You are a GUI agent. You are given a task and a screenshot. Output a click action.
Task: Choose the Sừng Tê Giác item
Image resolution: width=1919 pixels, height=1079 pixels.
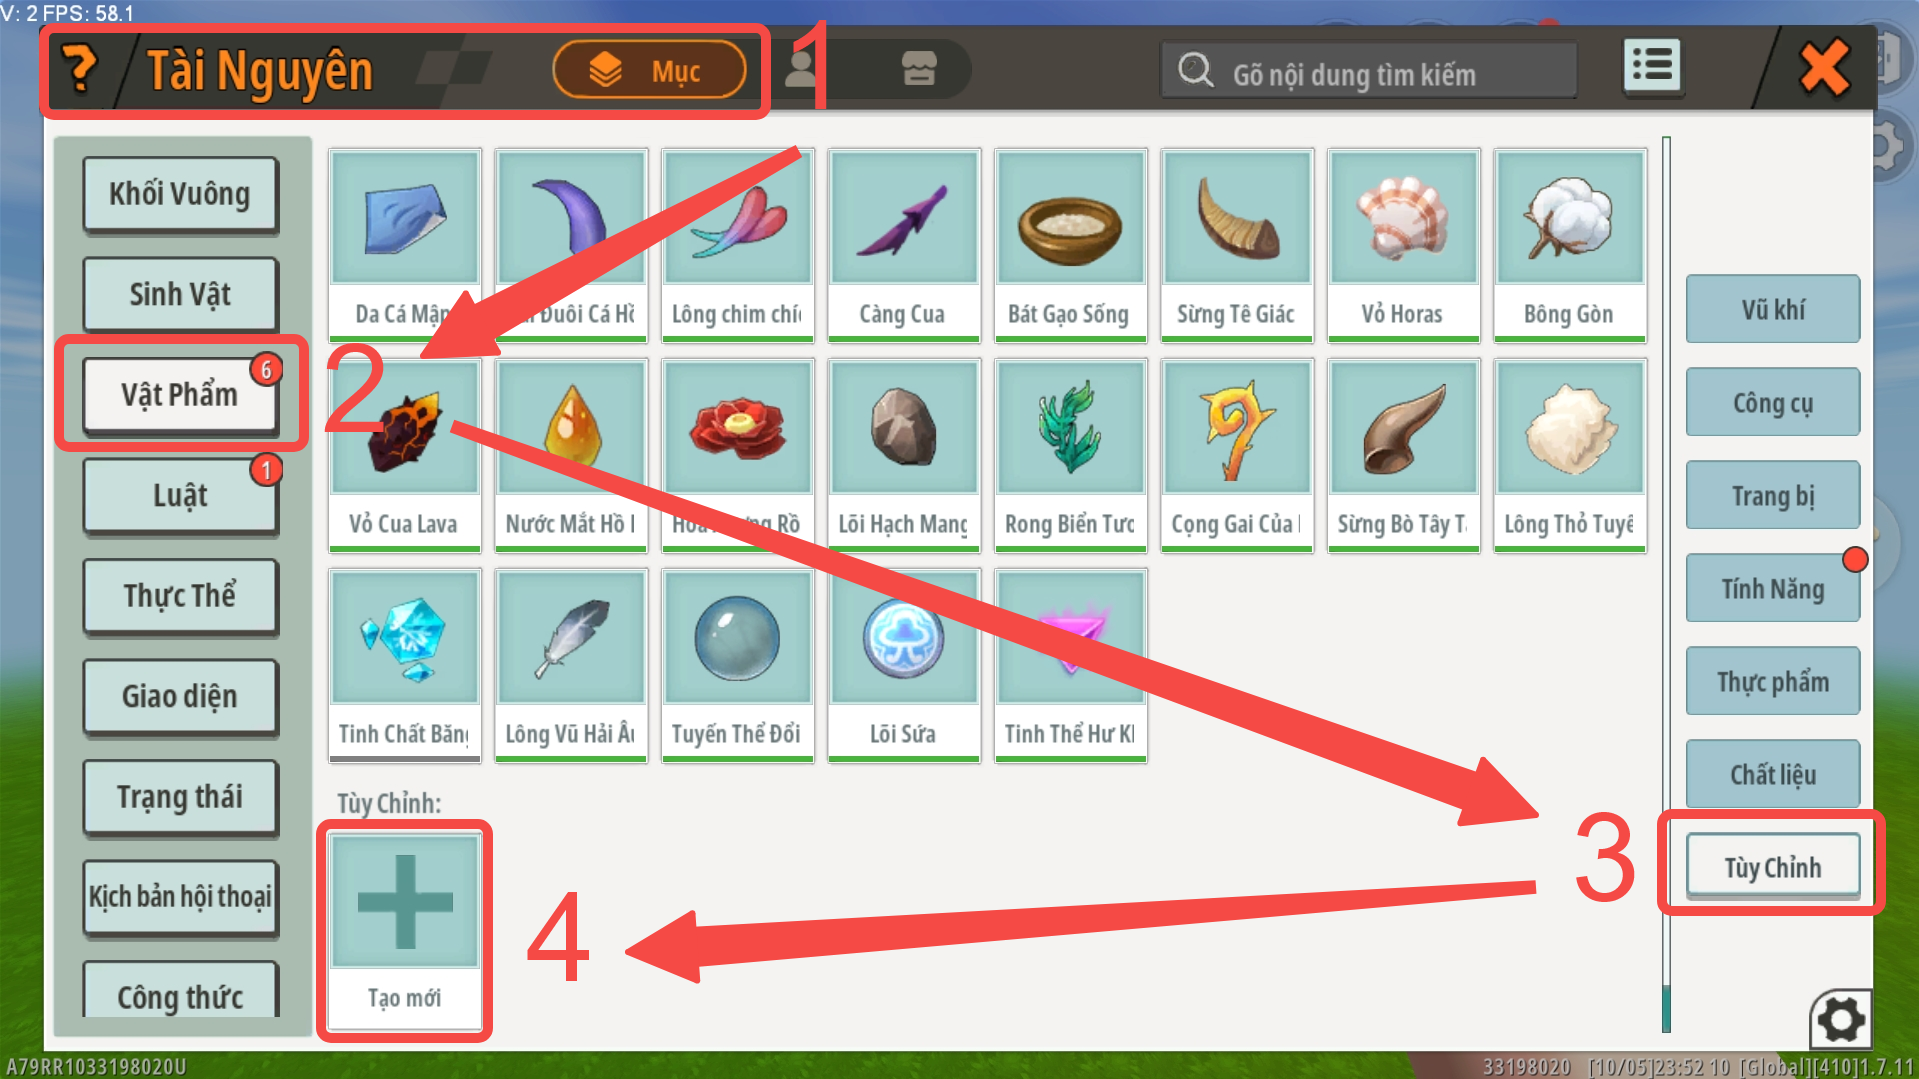(x=1237, y=245)
